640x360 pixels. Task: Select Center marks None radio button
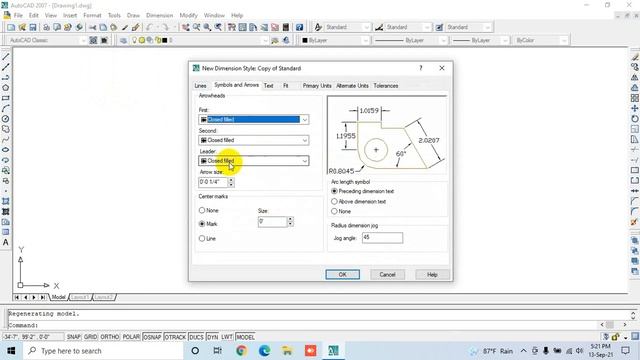point(202,211)
